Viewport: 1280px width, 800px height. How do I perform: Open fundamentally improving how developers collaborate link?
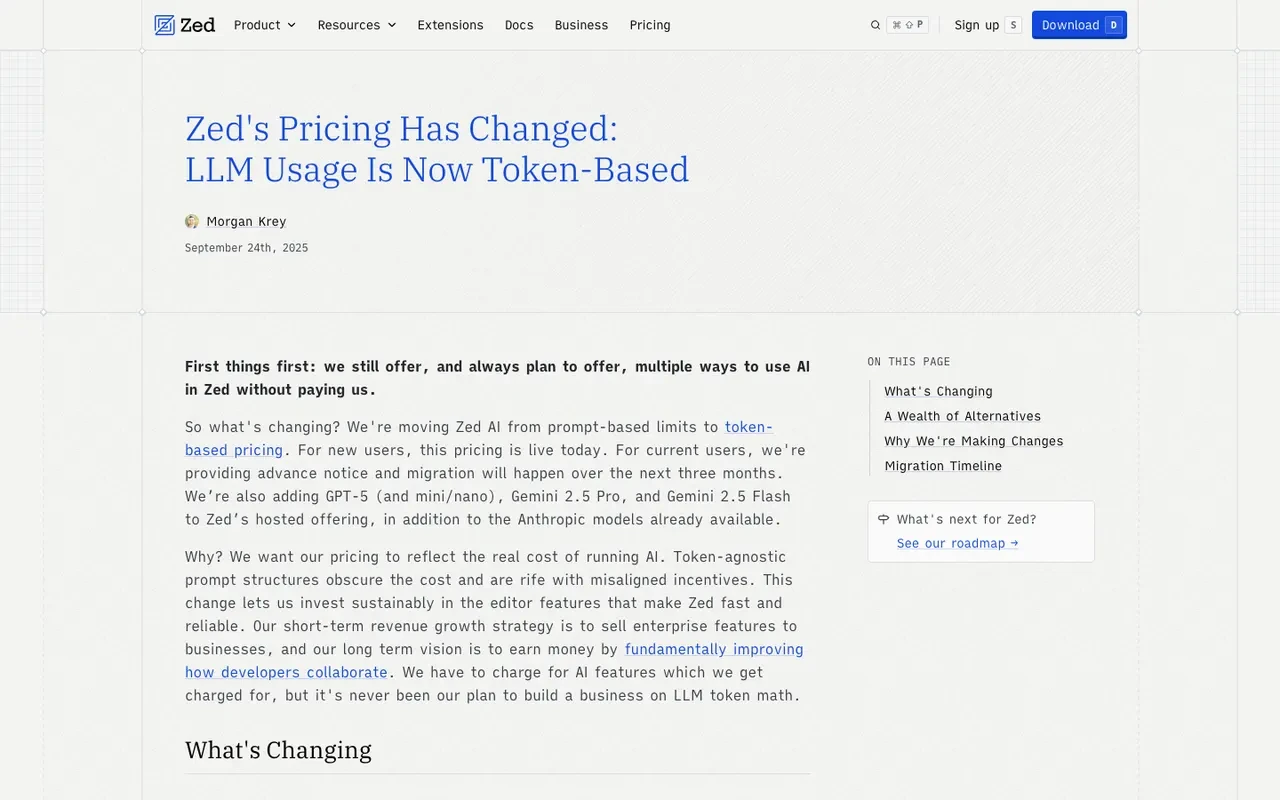tap(494, 661)
